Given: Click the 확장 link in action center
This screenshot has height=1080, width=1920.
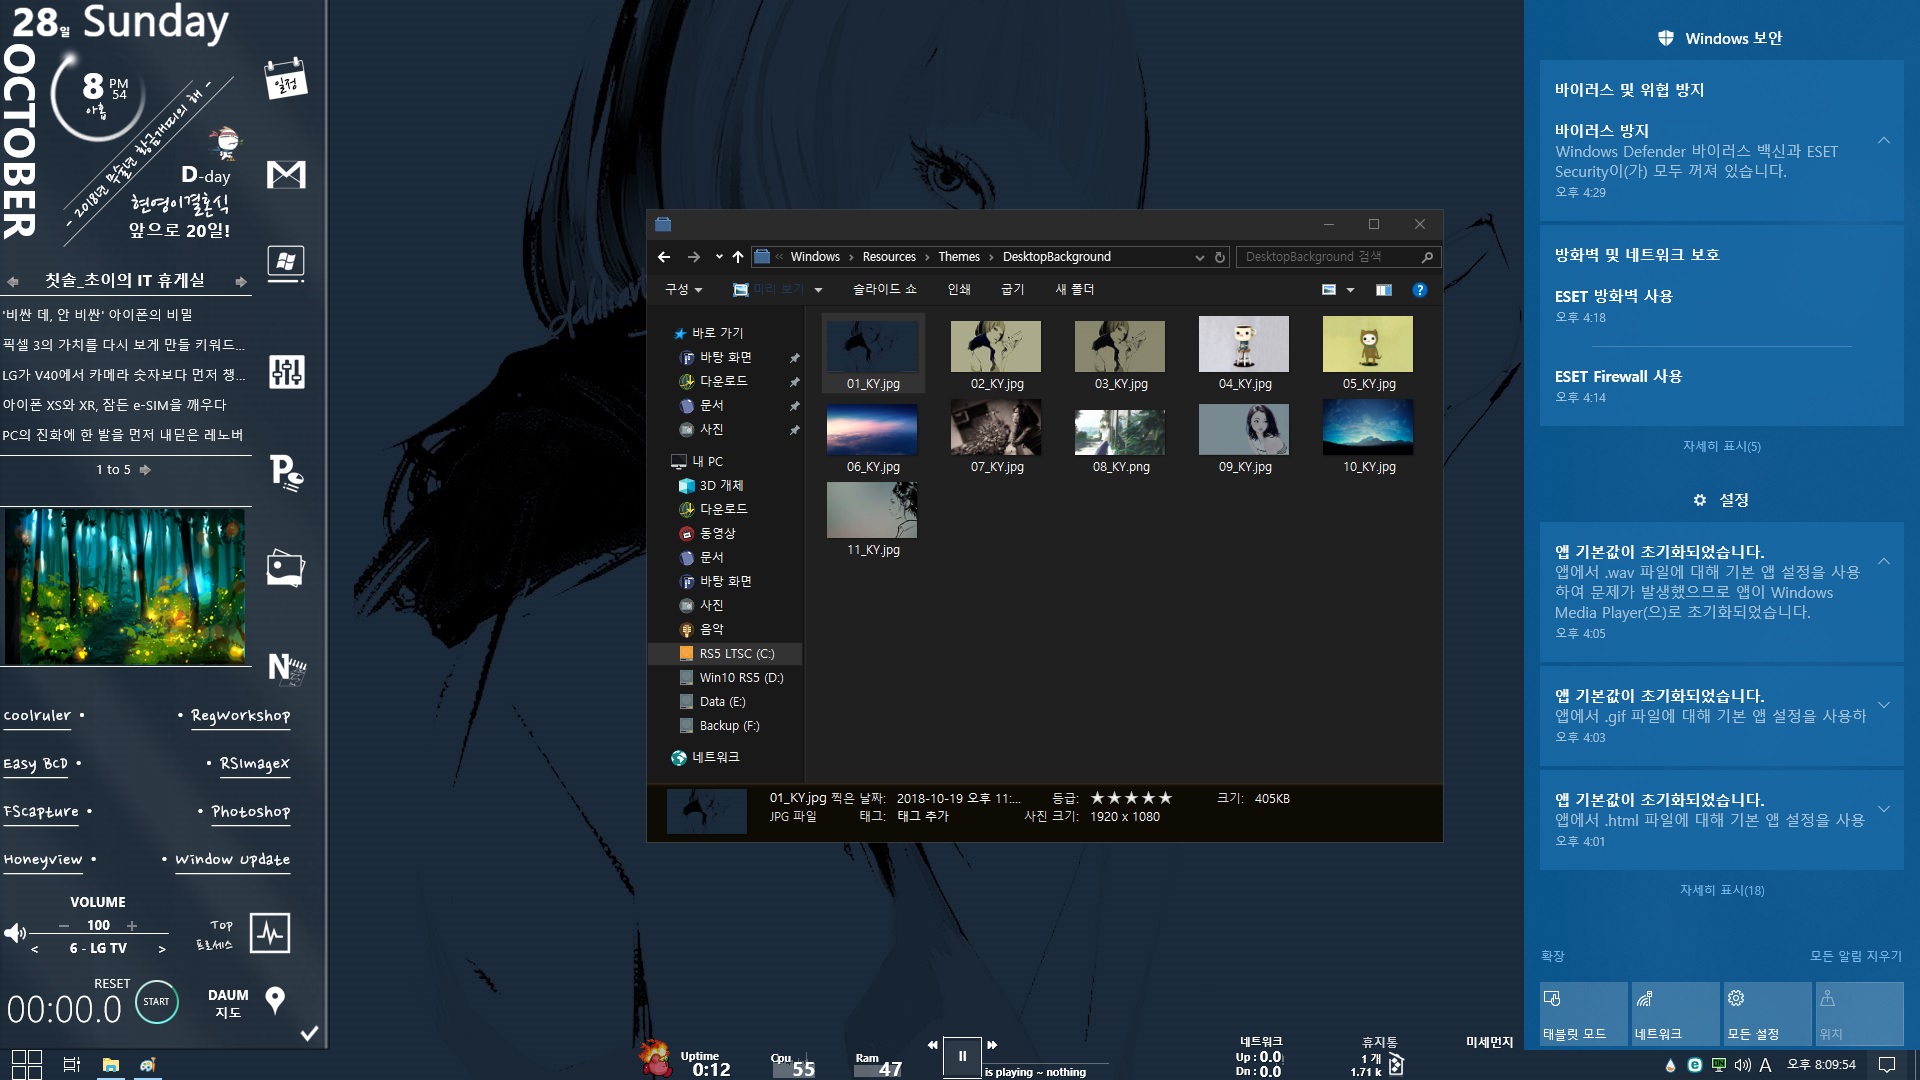Looking at the screenshot, I should coord(1552,956).
